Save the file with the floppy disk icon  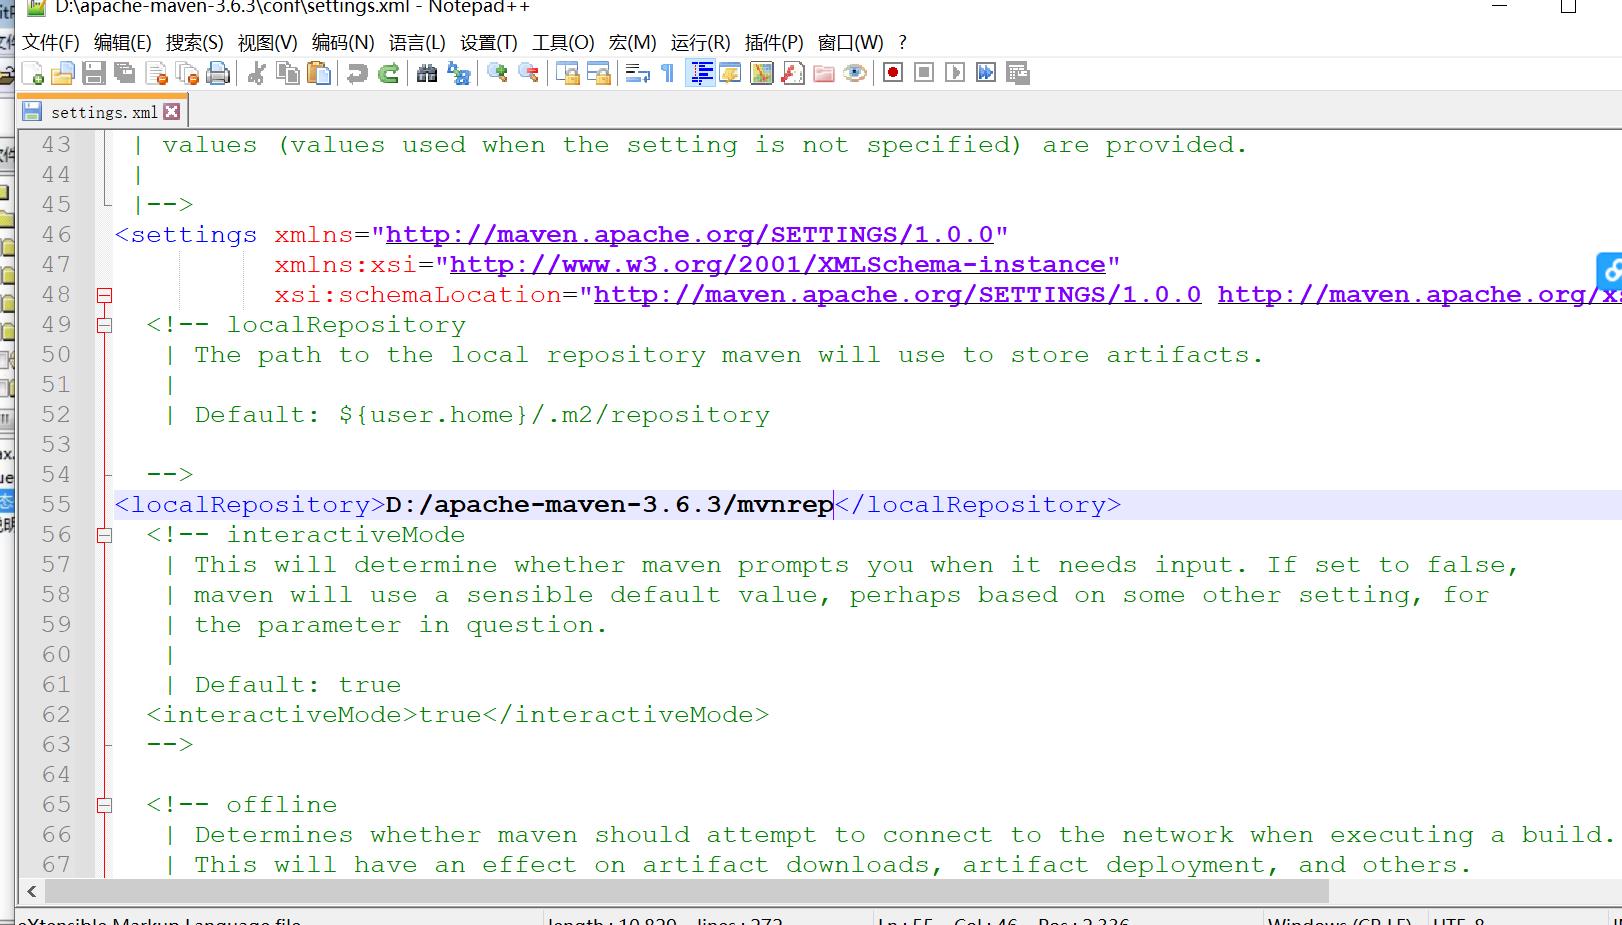tap(94, 73)
